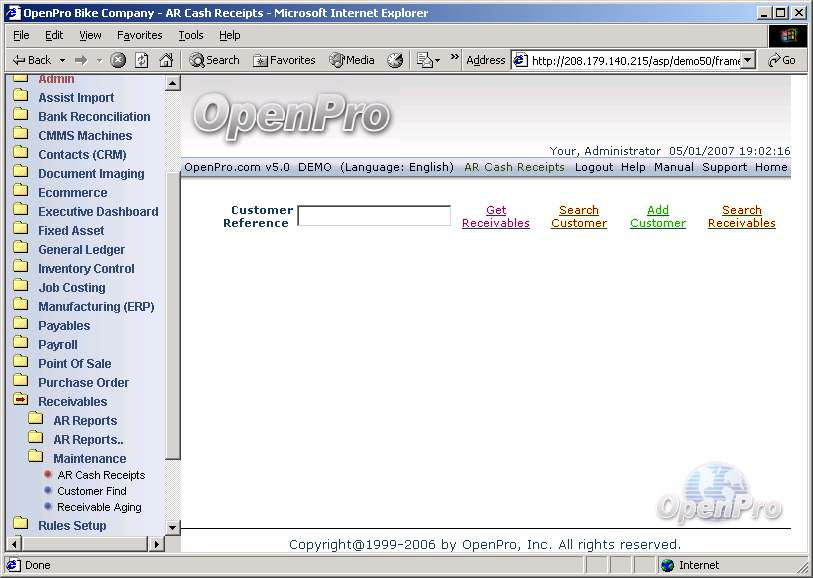Click the sidebar scroll down arrow
The width and height of the screenshot is (813, 578).
pyautogui.click(x=172, y=527)
